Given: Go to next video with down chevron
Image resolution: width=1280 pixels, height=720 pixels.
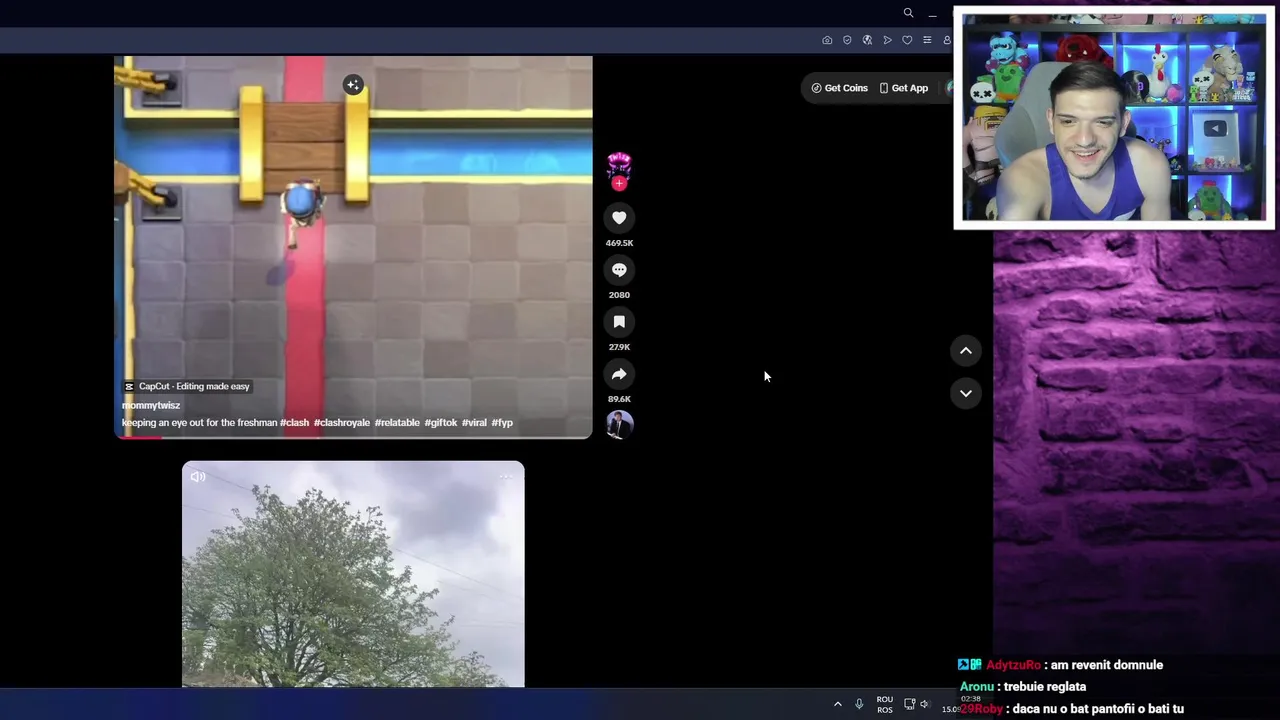Looking at the screenshot, I should 966,393.
